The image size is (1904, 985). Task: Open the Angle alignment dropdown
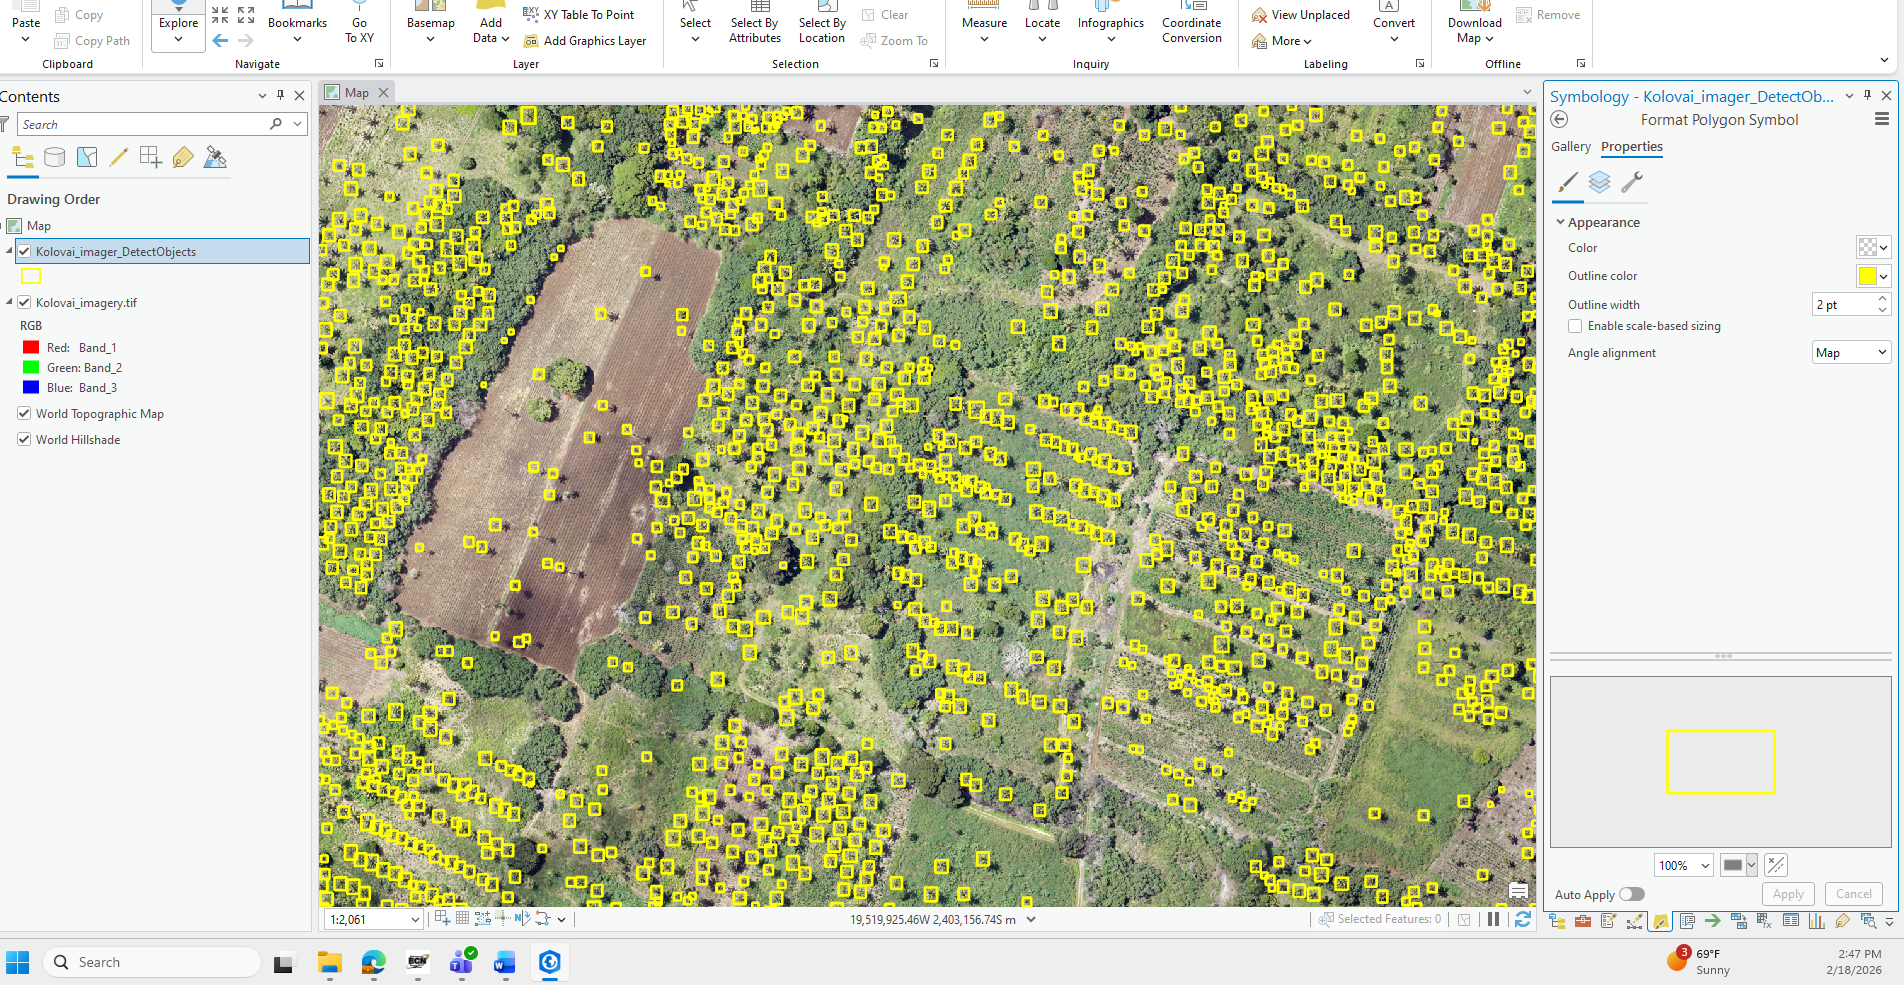(x=1851, y=353)
